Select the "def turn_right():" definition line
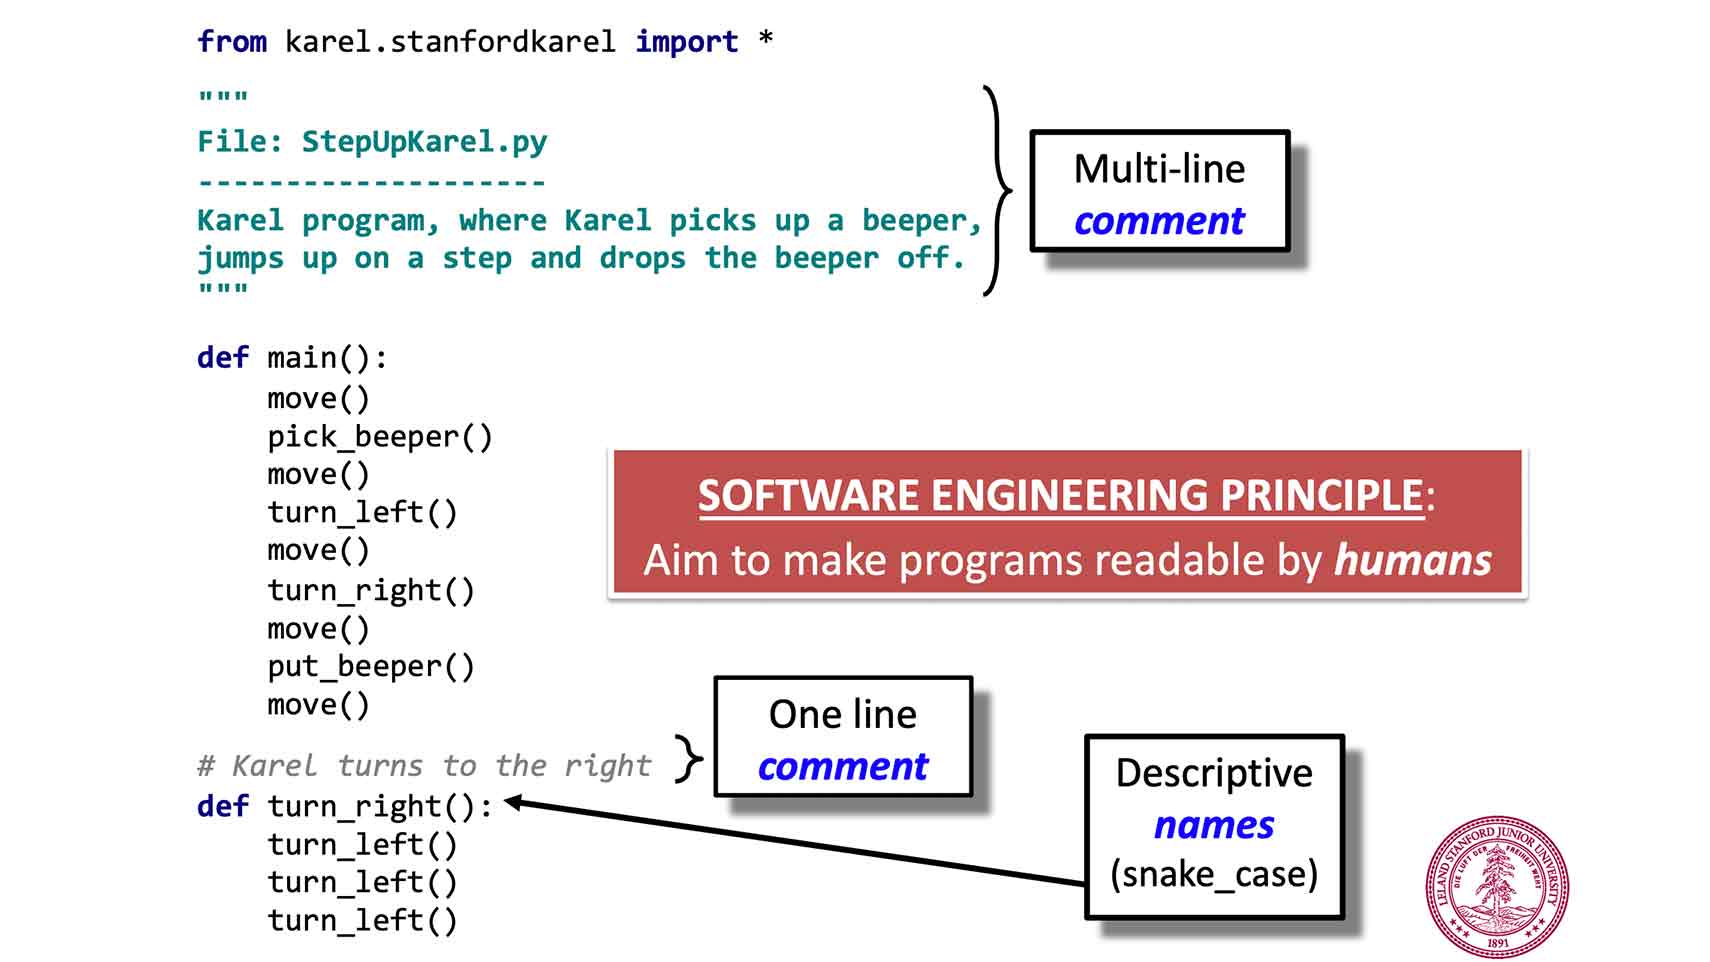 coord(345,806)
